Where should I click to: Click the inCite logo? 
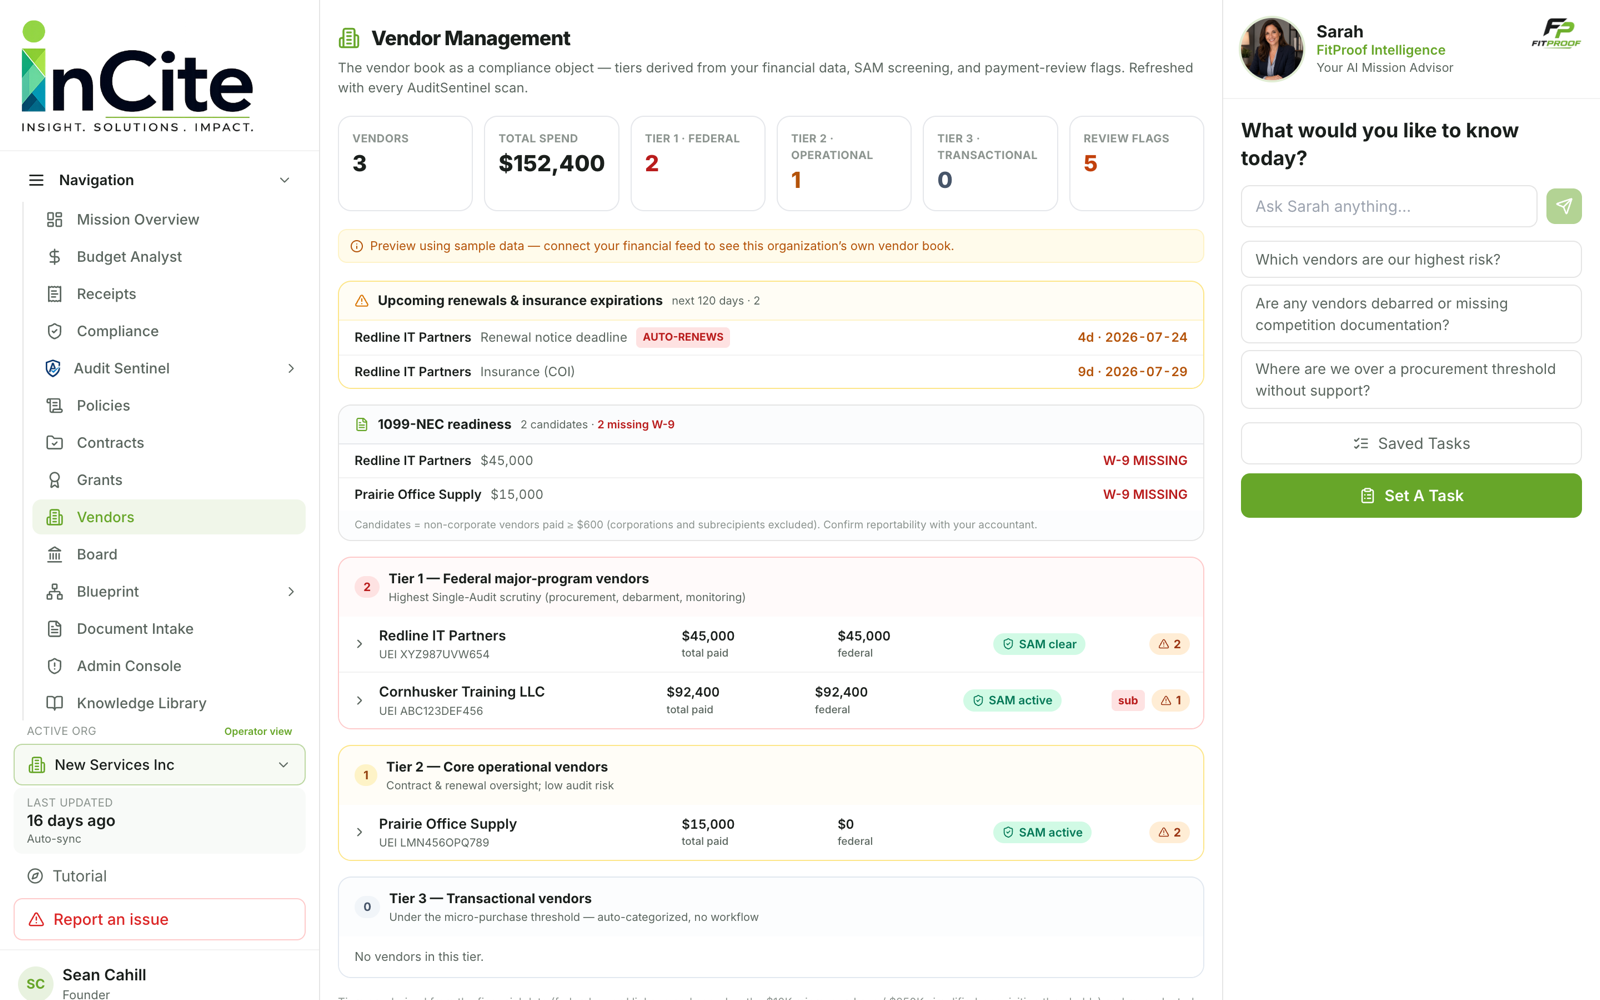click(137, 76)
